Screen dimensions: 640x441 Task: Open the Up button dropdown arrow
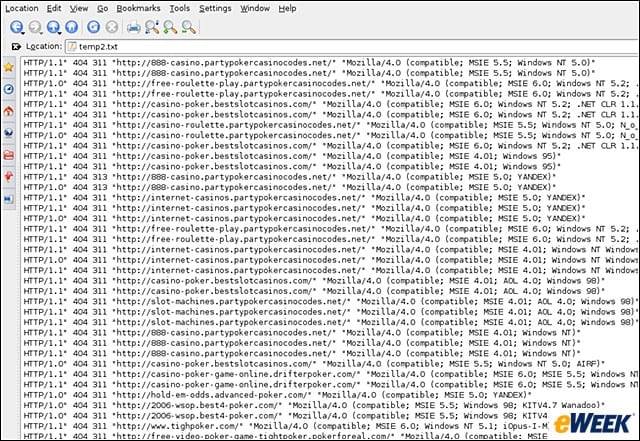tap(59, 33)
